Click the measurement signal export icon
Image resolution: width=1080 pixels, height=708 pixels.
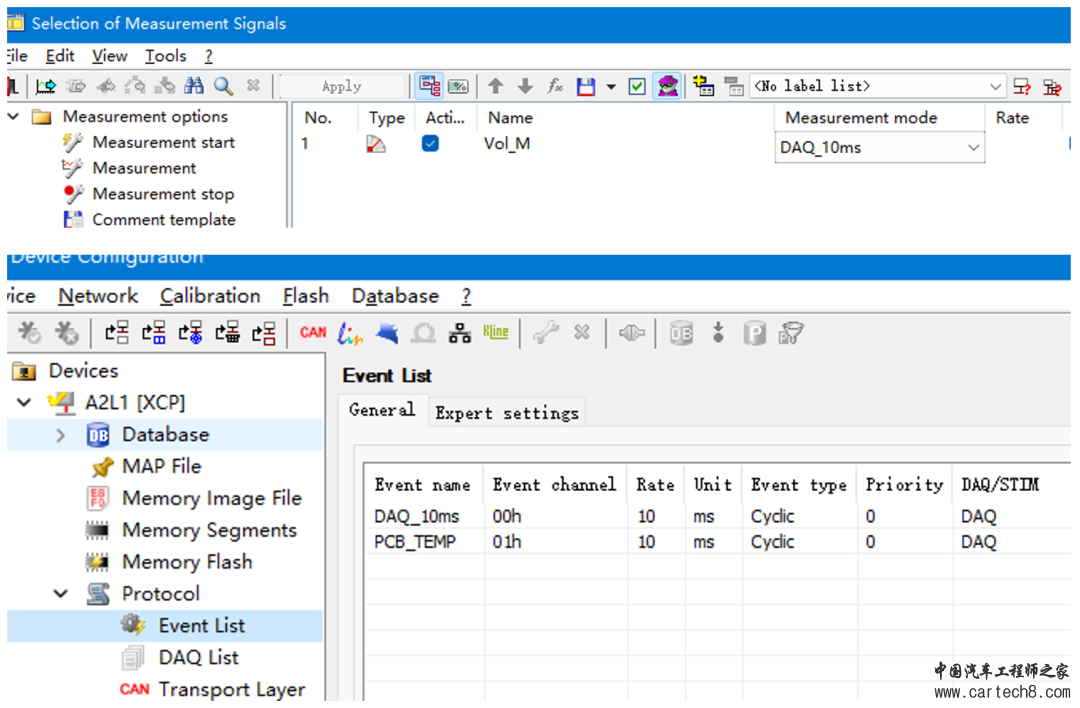pos(46,85)
